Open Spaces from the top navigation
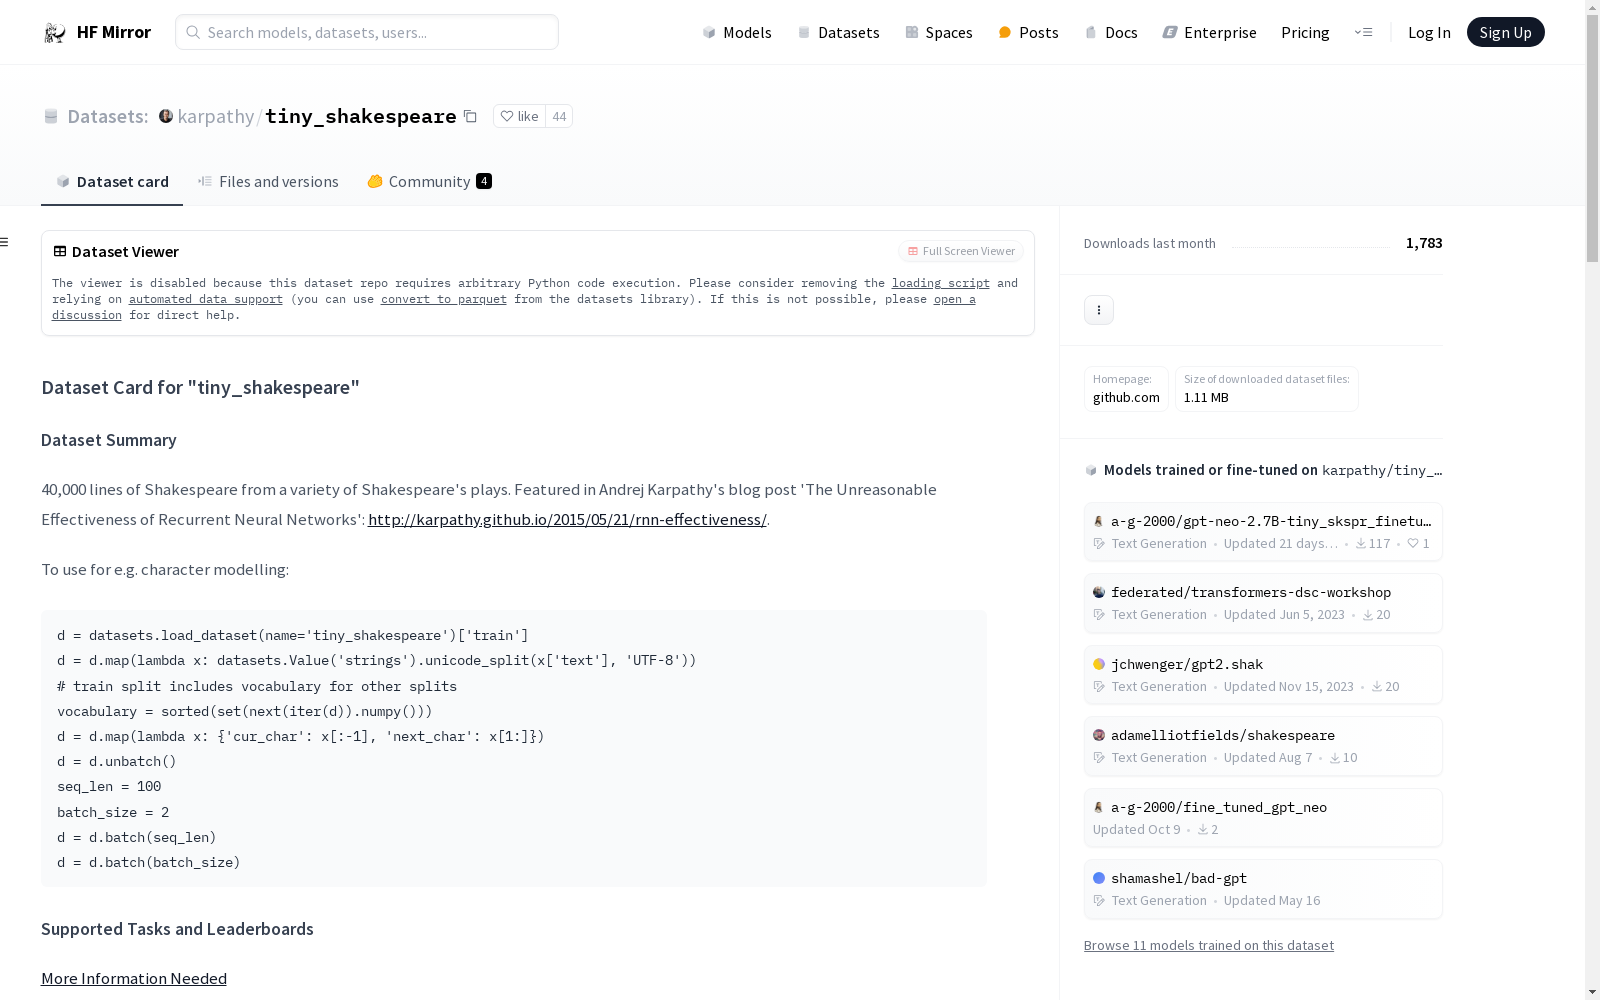 coord(939,32)
